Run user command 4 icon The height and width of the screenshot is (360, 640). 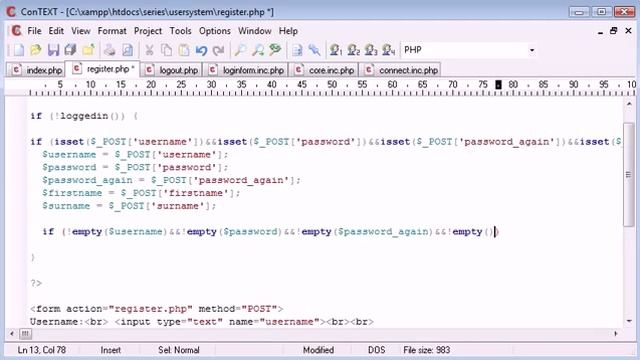[389, 50]
